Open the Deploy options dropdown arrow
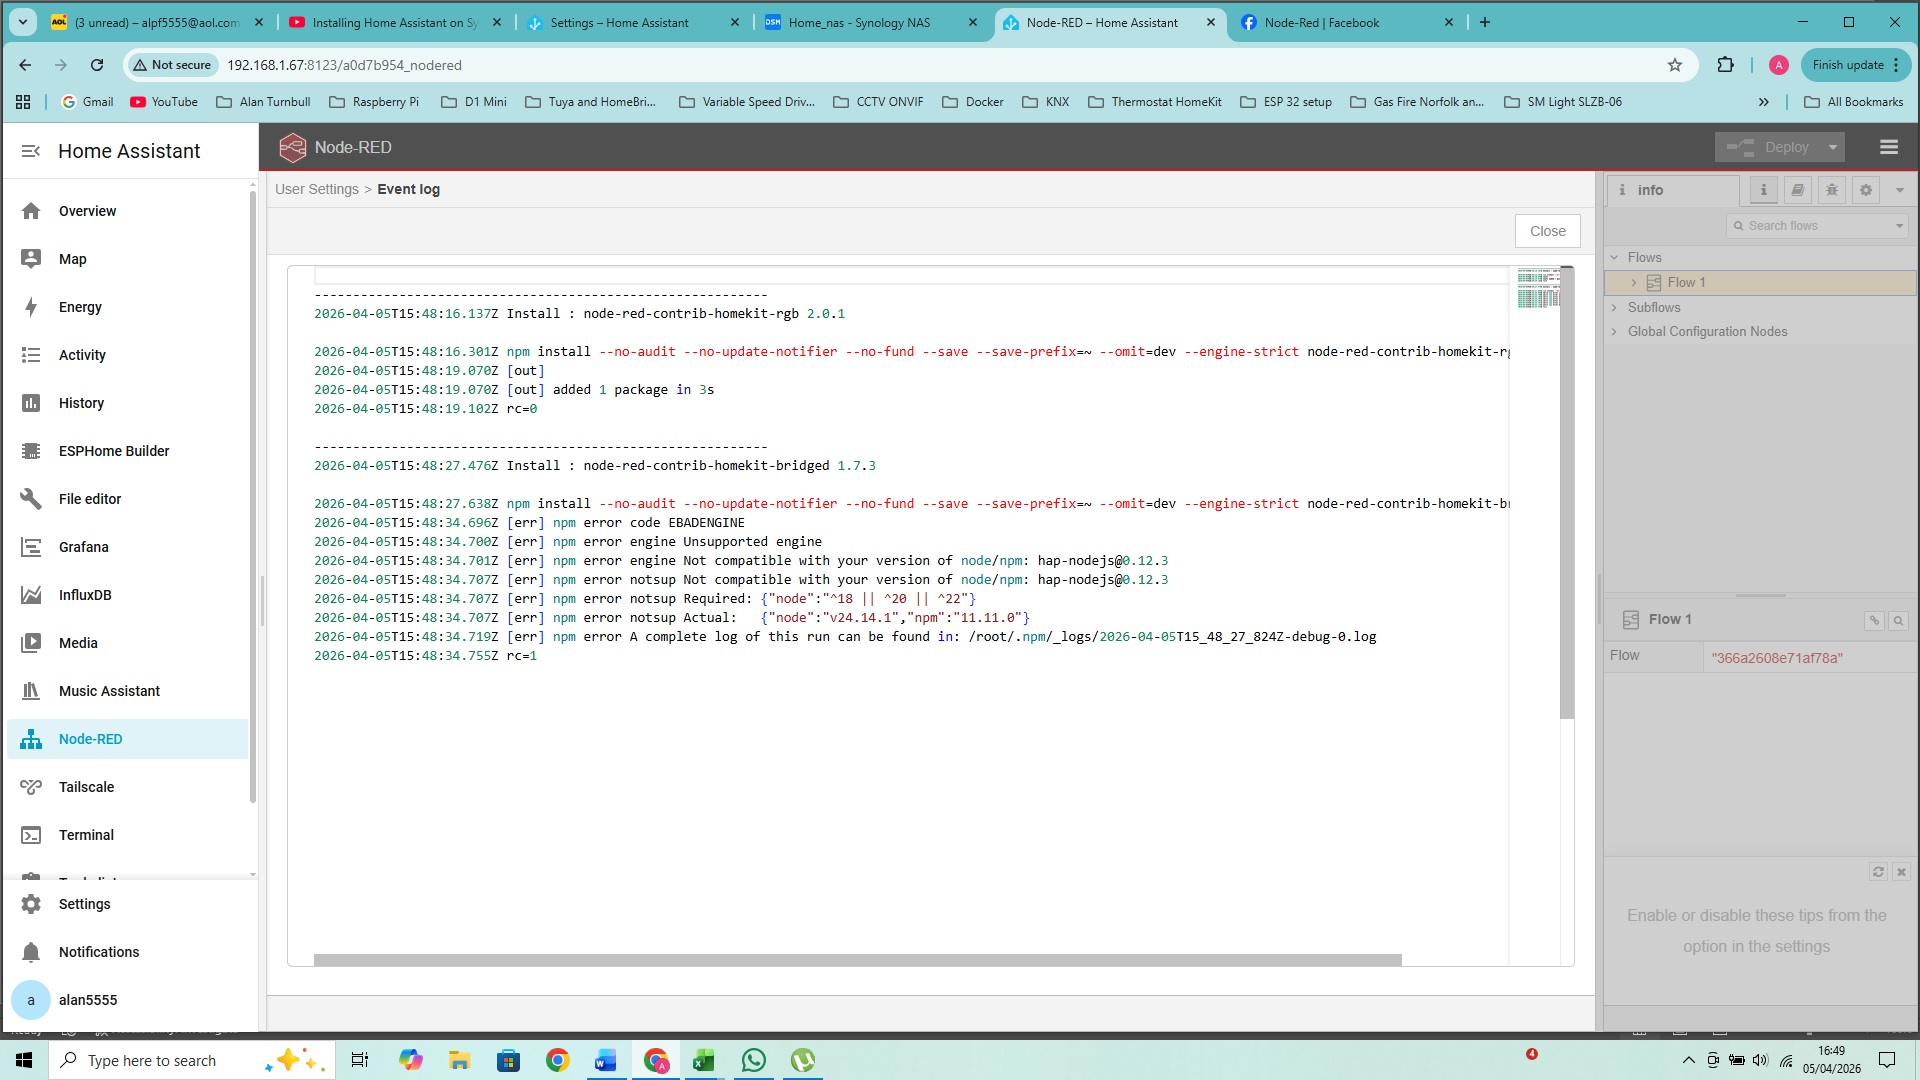This screenshot has height=1080, width=1920. [1832, 147]
